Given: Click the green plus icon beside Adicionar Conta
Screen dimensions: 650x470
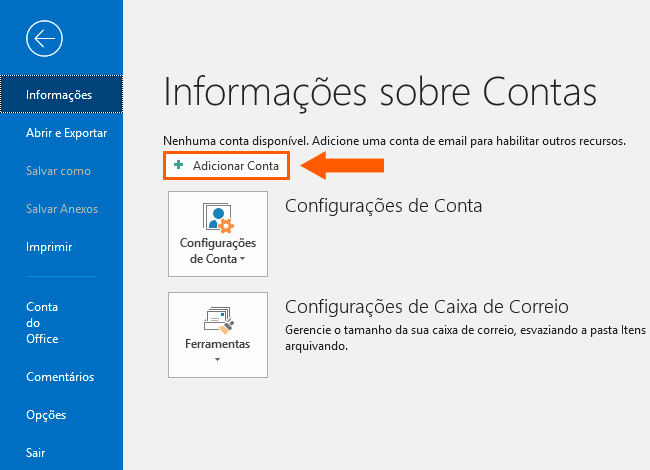Looking at the screenshot, I should (x=179, y=165).
